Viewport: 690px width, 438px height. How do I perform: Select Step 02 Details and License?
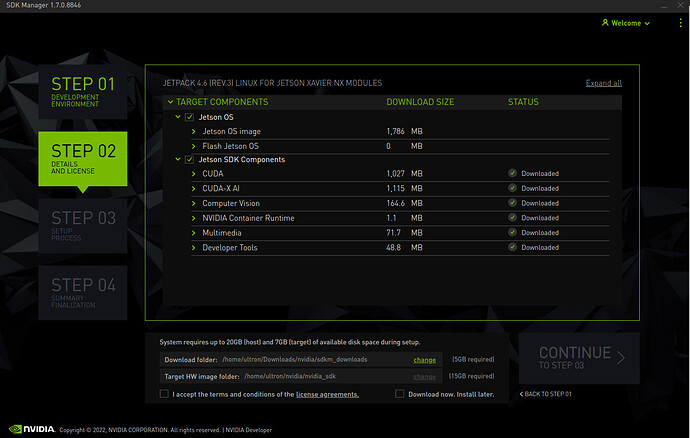tap(83, 158)
